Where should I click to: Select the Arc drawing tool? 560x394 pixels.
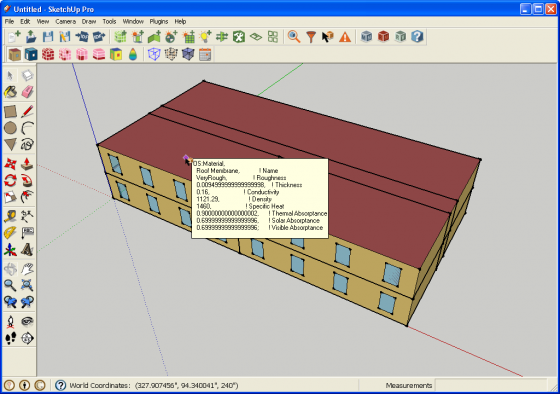[27, 128]
